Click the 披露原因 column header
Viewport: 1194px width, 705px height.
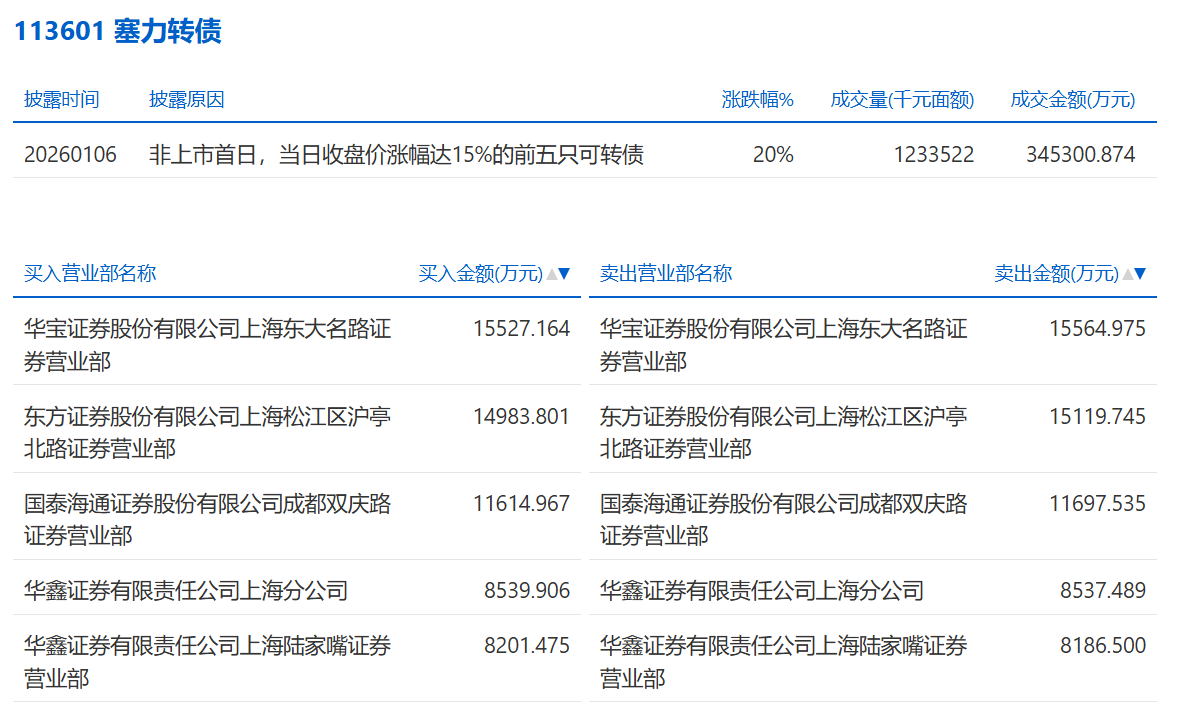(x=187, y=100)
